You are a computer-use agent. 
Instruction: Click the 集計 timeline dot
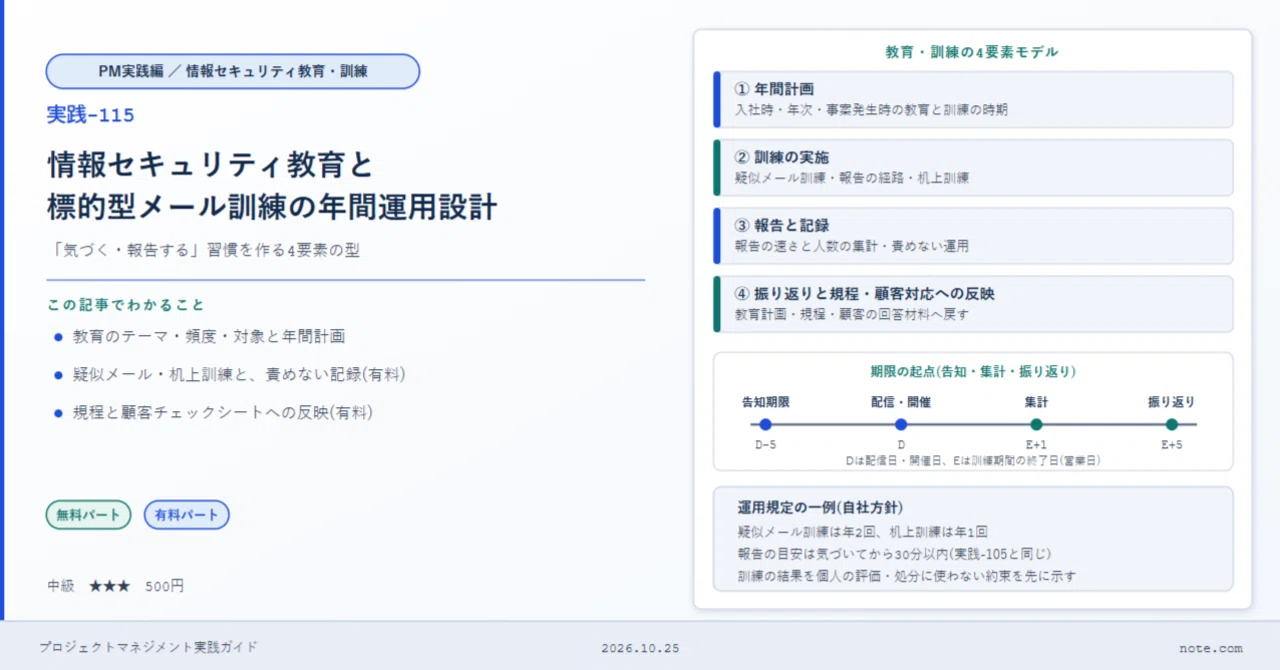[x=1036, y=424]
